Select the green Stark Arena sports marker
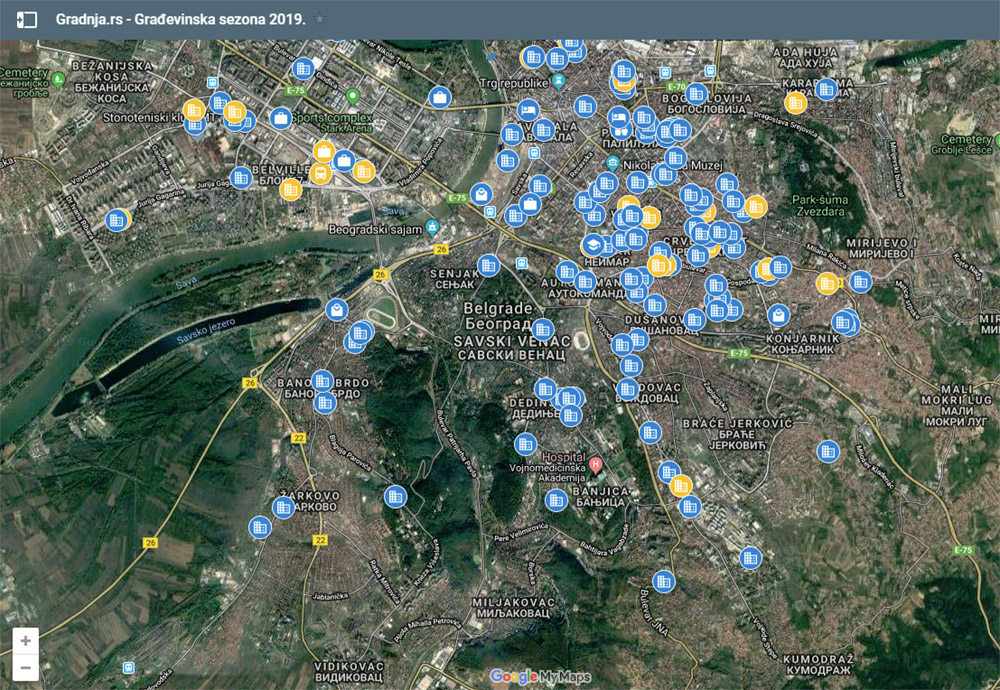Image resolution: width=1000 pixels, height=690 pixels. pos(352,97)
